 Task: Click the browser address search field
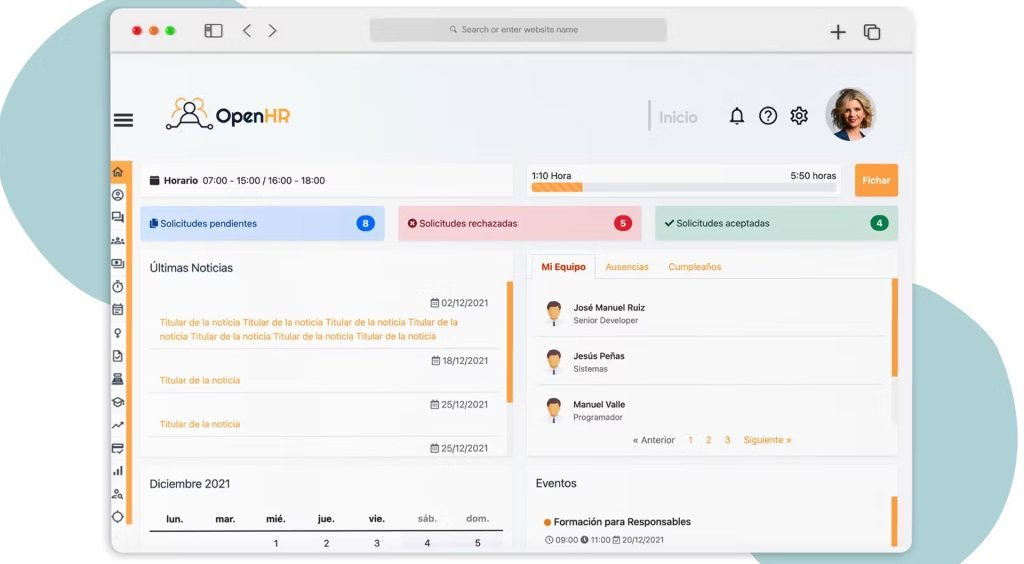[518, 30]
